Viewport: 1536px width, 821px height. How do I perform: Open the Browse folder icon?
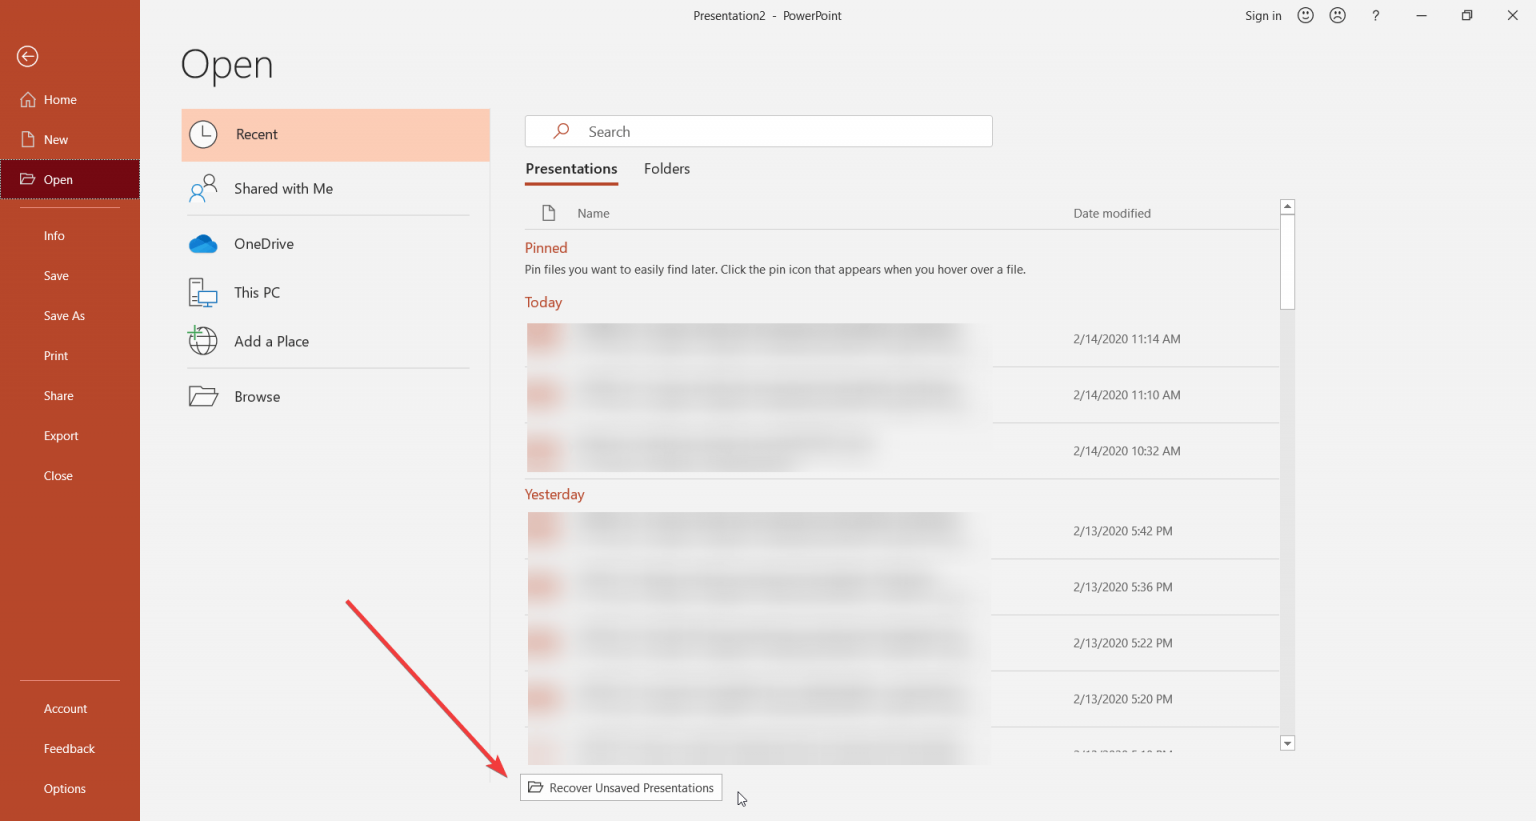(203, 396)
